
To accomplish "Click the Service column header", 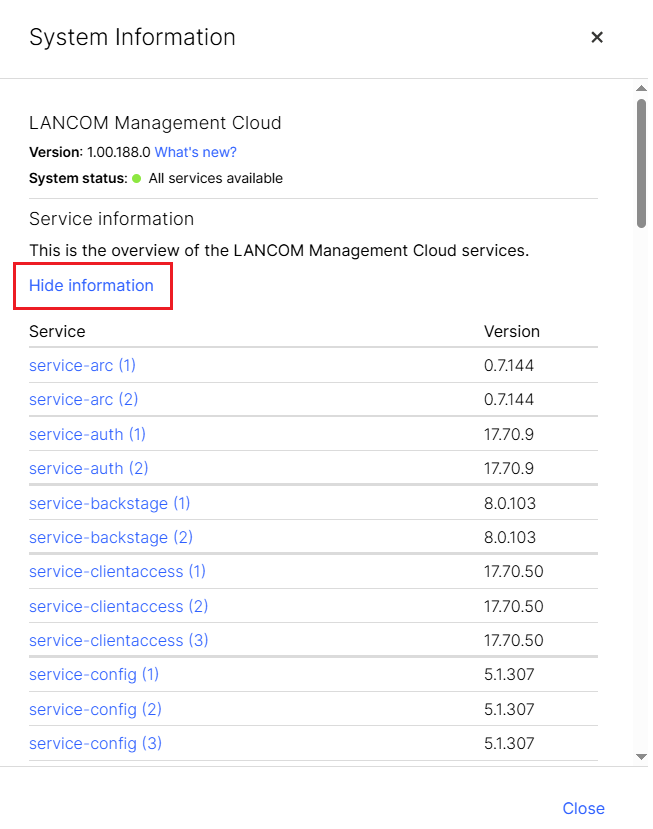I will point(56,331).
